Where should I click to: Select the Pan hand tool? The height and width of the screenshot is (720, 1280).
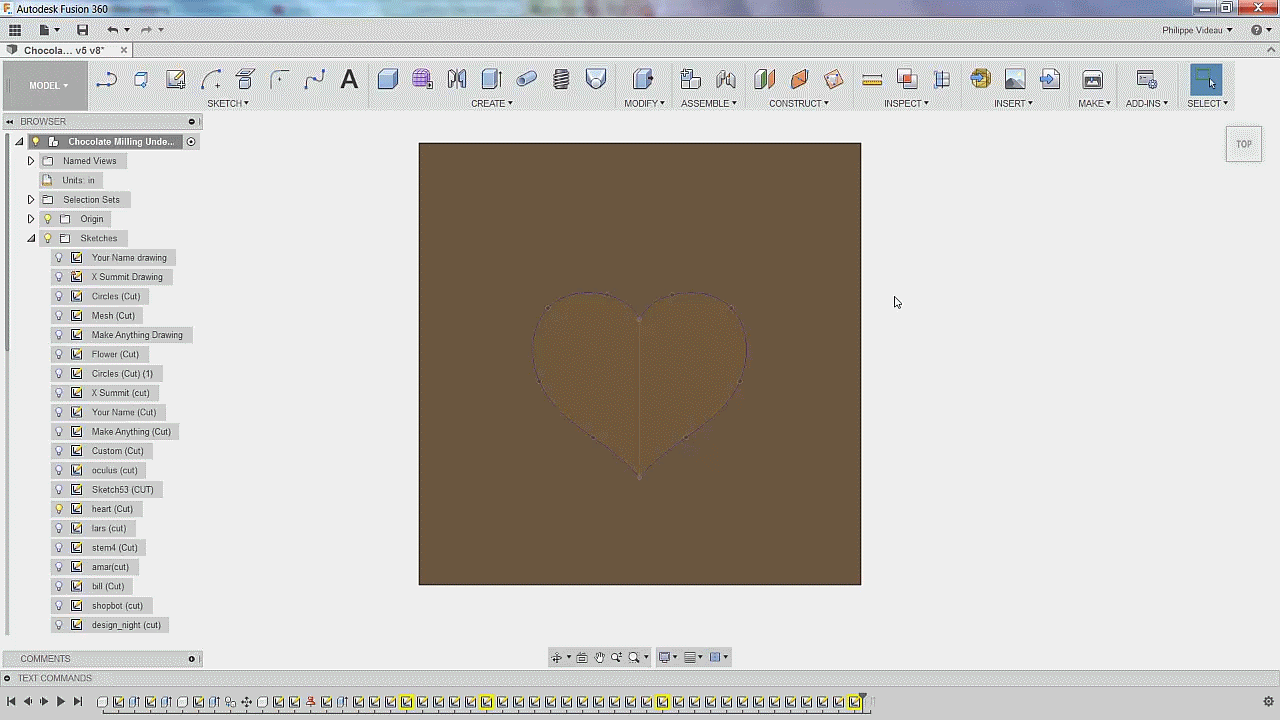(599, 657)
